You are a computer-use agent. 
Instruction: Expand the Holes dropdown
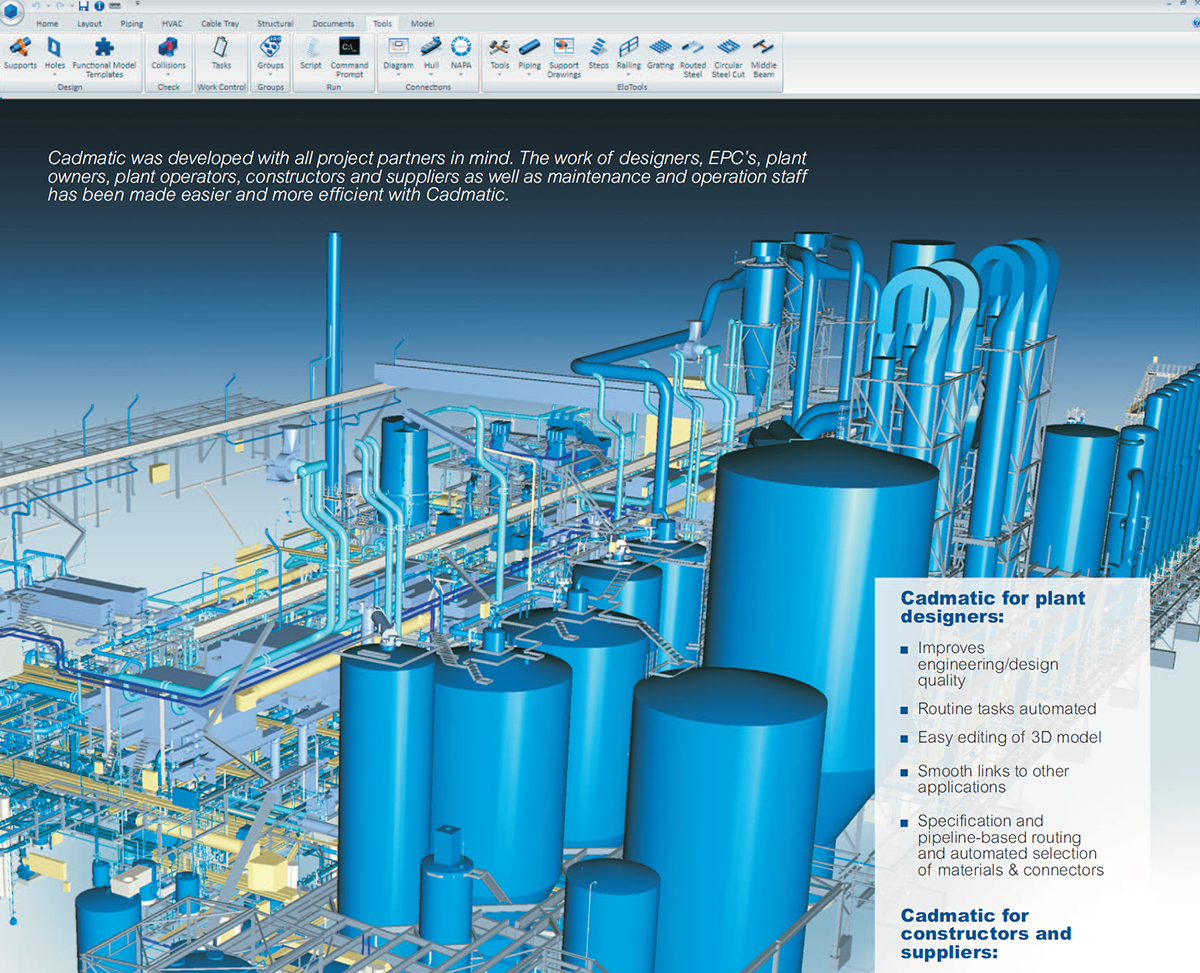point(54,73)
